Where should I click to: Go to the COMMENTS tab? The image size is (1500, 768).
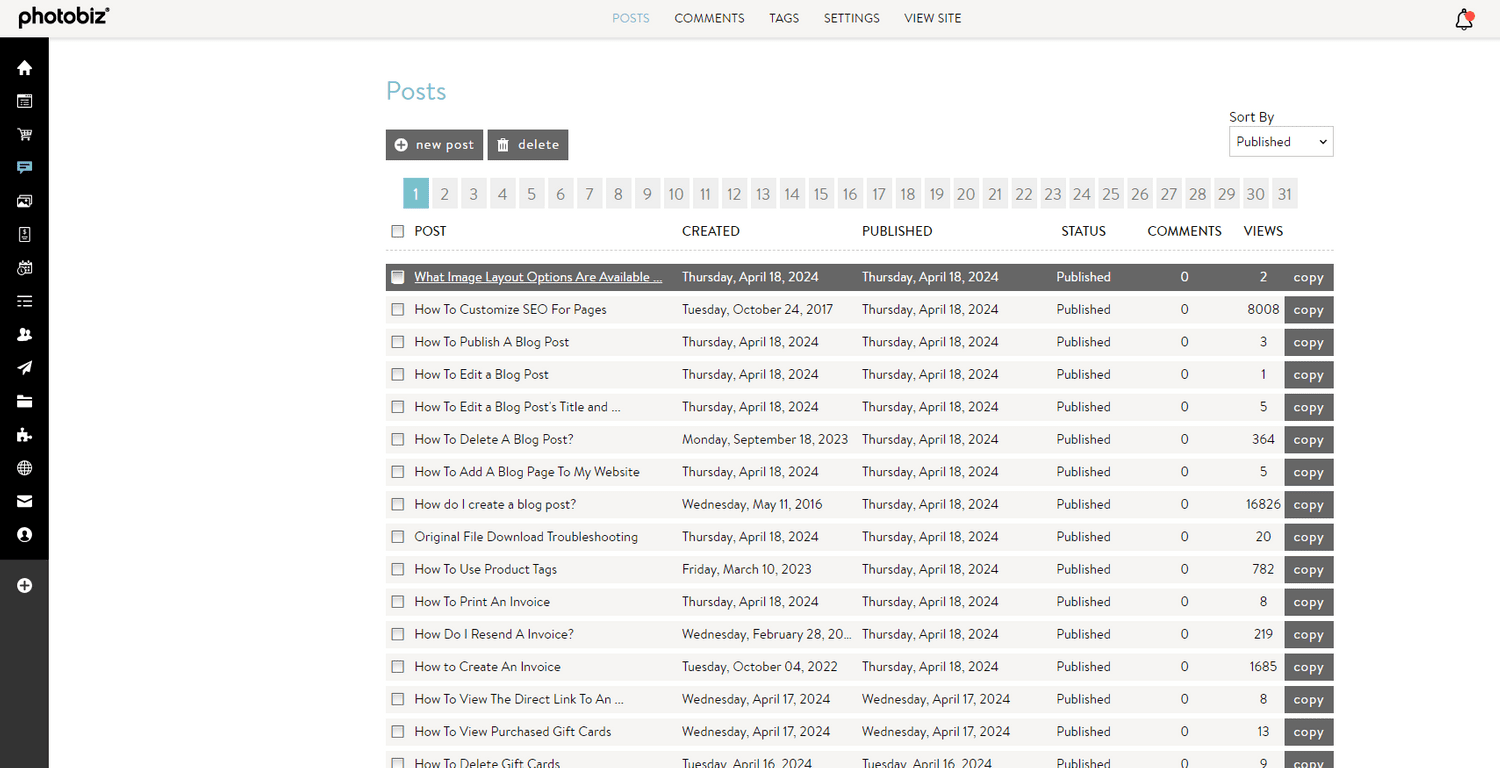pos(709,18)
